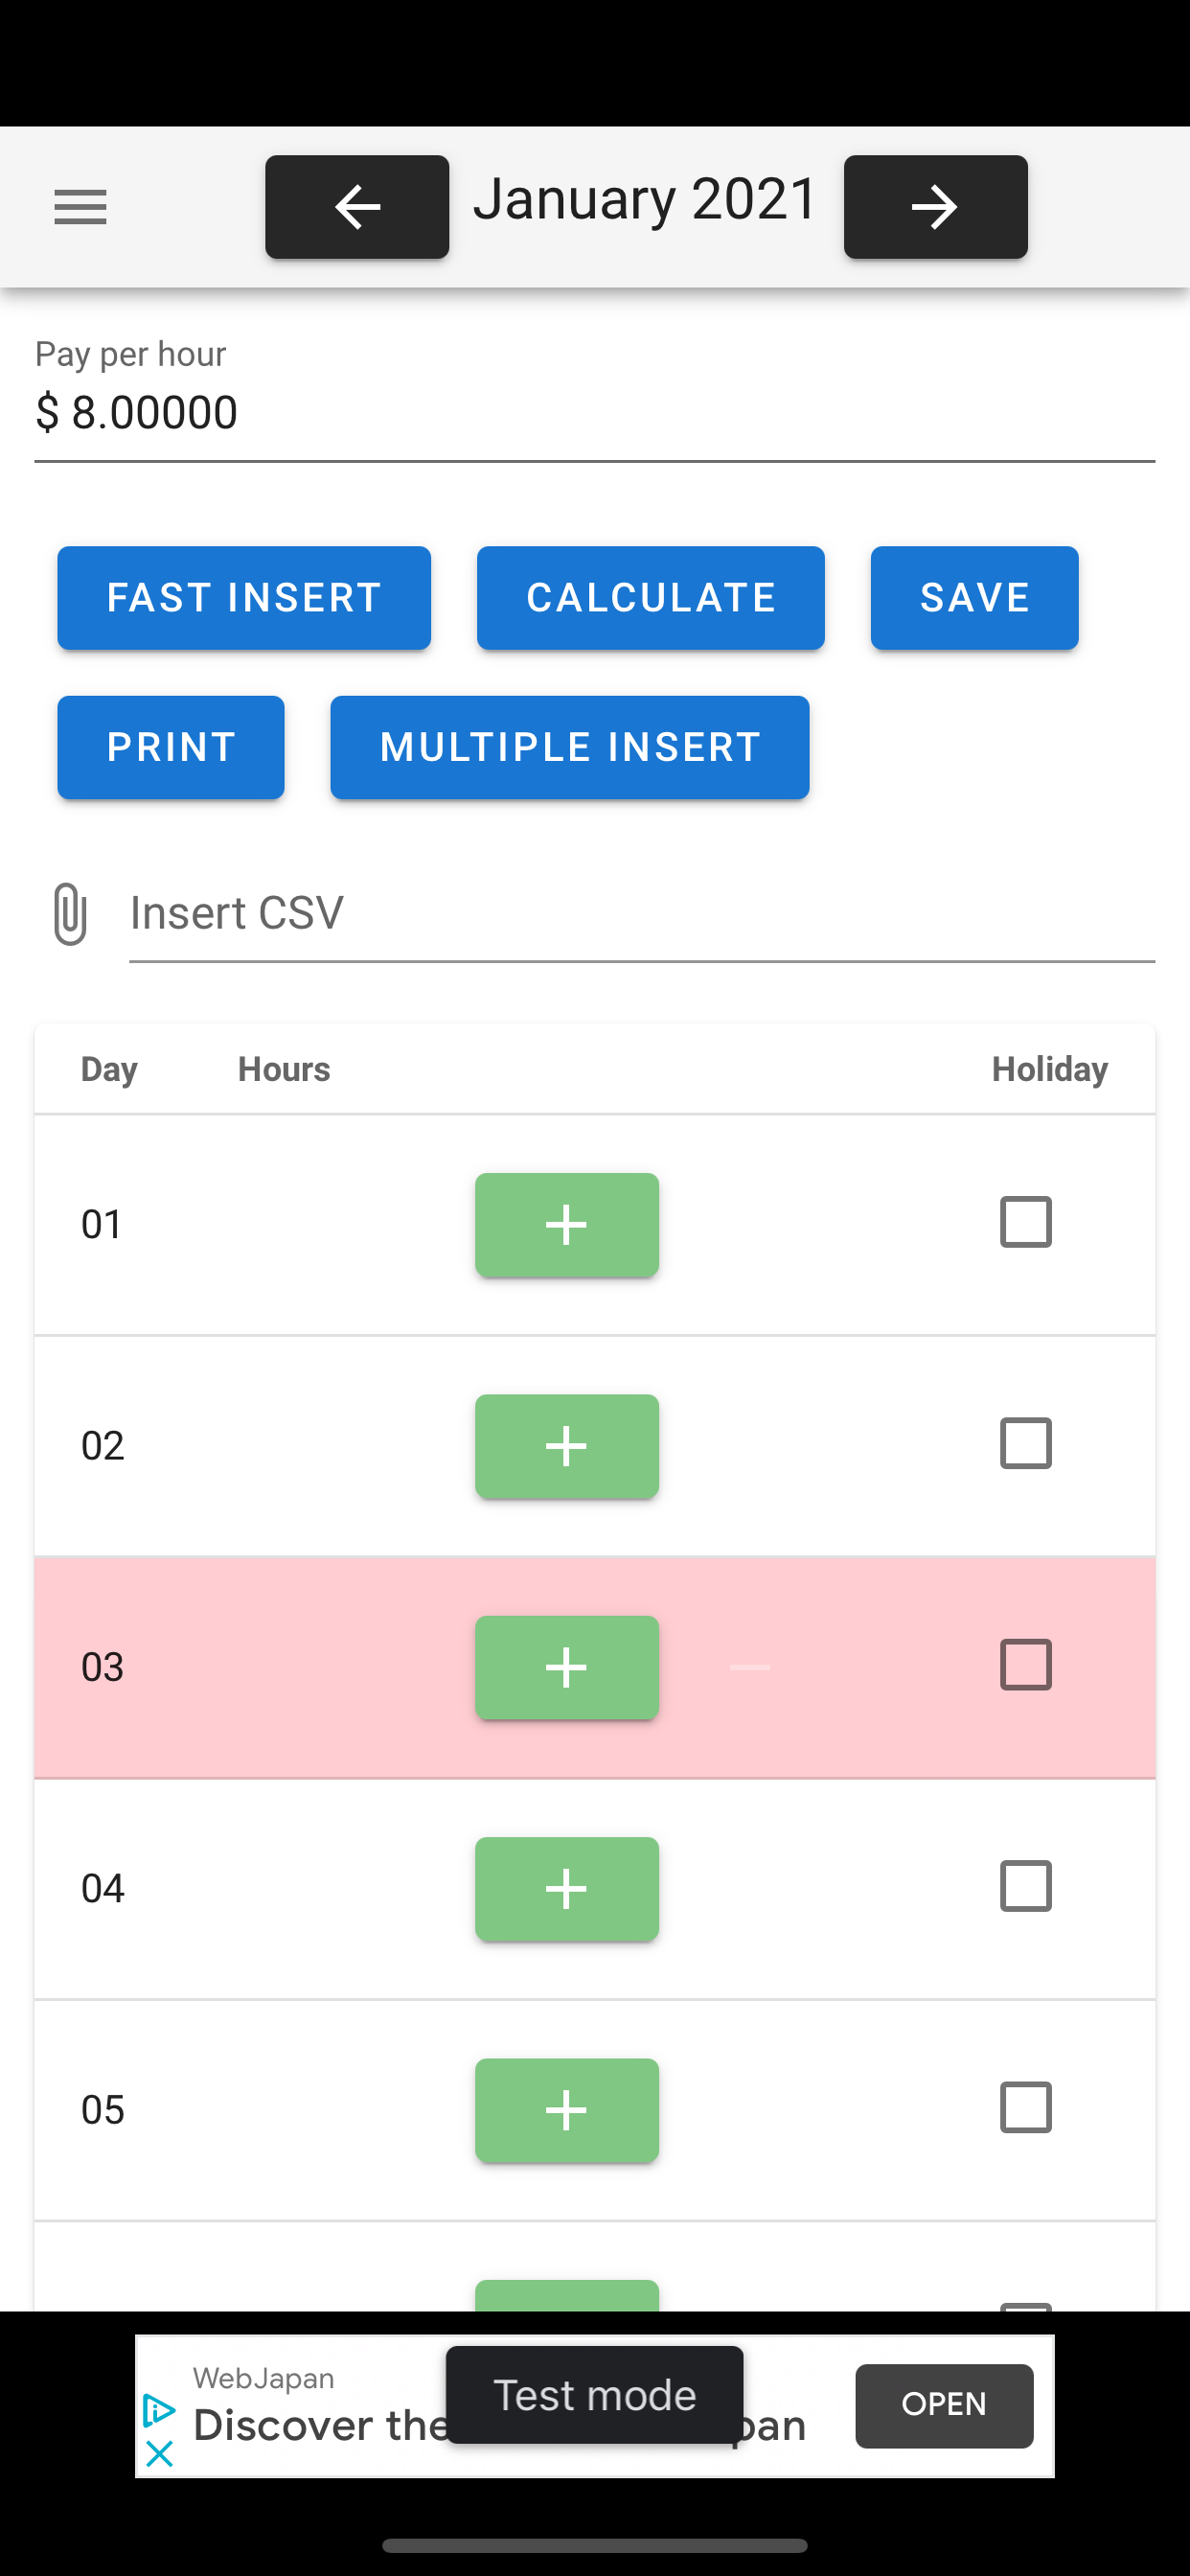Open the hamburger navigation menu
The height and width of the screenshot is (2576, 1190).
[80, 207]
